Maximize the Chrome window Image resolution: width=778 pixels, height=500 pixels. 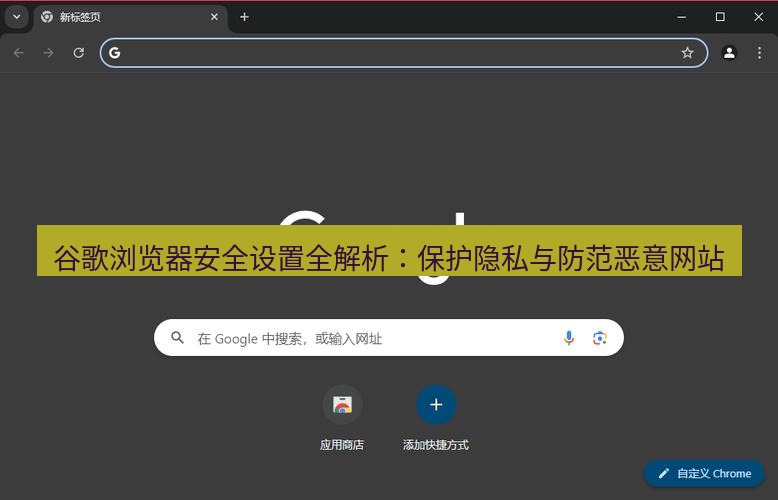point(720,17)
